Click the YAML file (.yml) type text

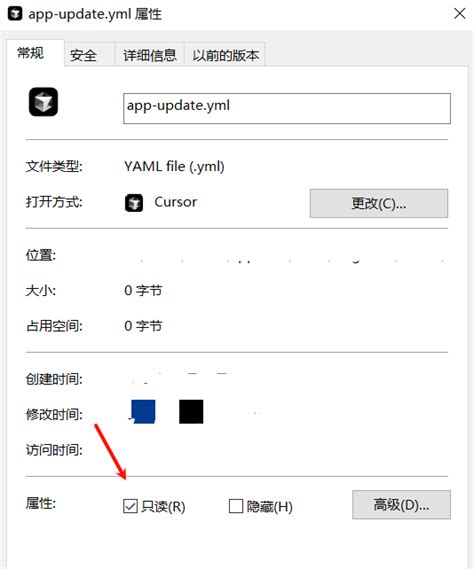[x=174, y=167]
